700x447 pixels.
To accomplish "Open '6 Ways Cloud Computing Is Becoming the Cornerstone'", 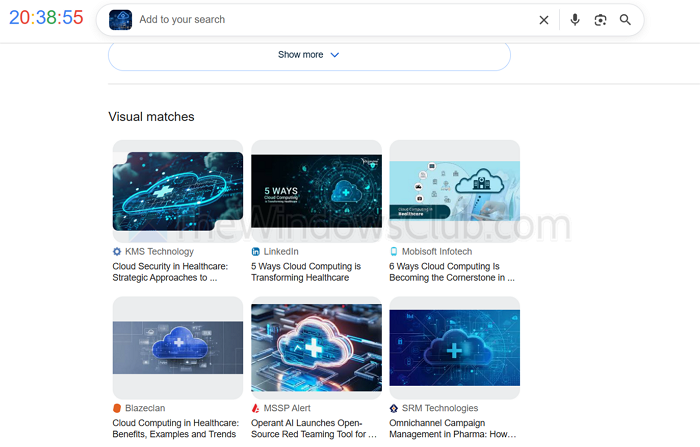I will pyautogui.click(x=452, y=272).
